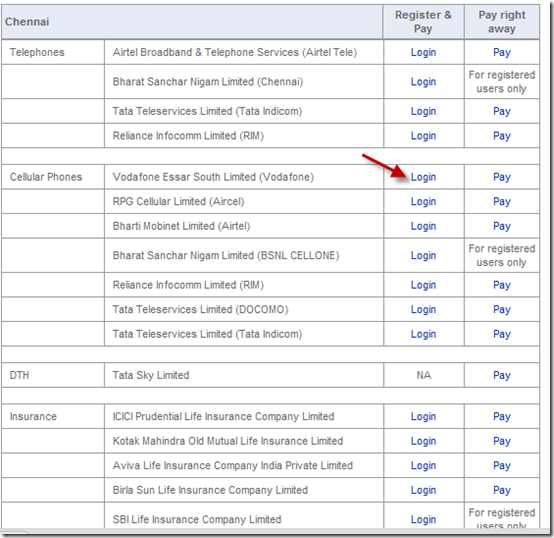Viewport: 554px width, 538px height.
Task: Click Pay for ICICI Prudential Life Insurance
Action: pyautogui.click(x=502, y=416)
